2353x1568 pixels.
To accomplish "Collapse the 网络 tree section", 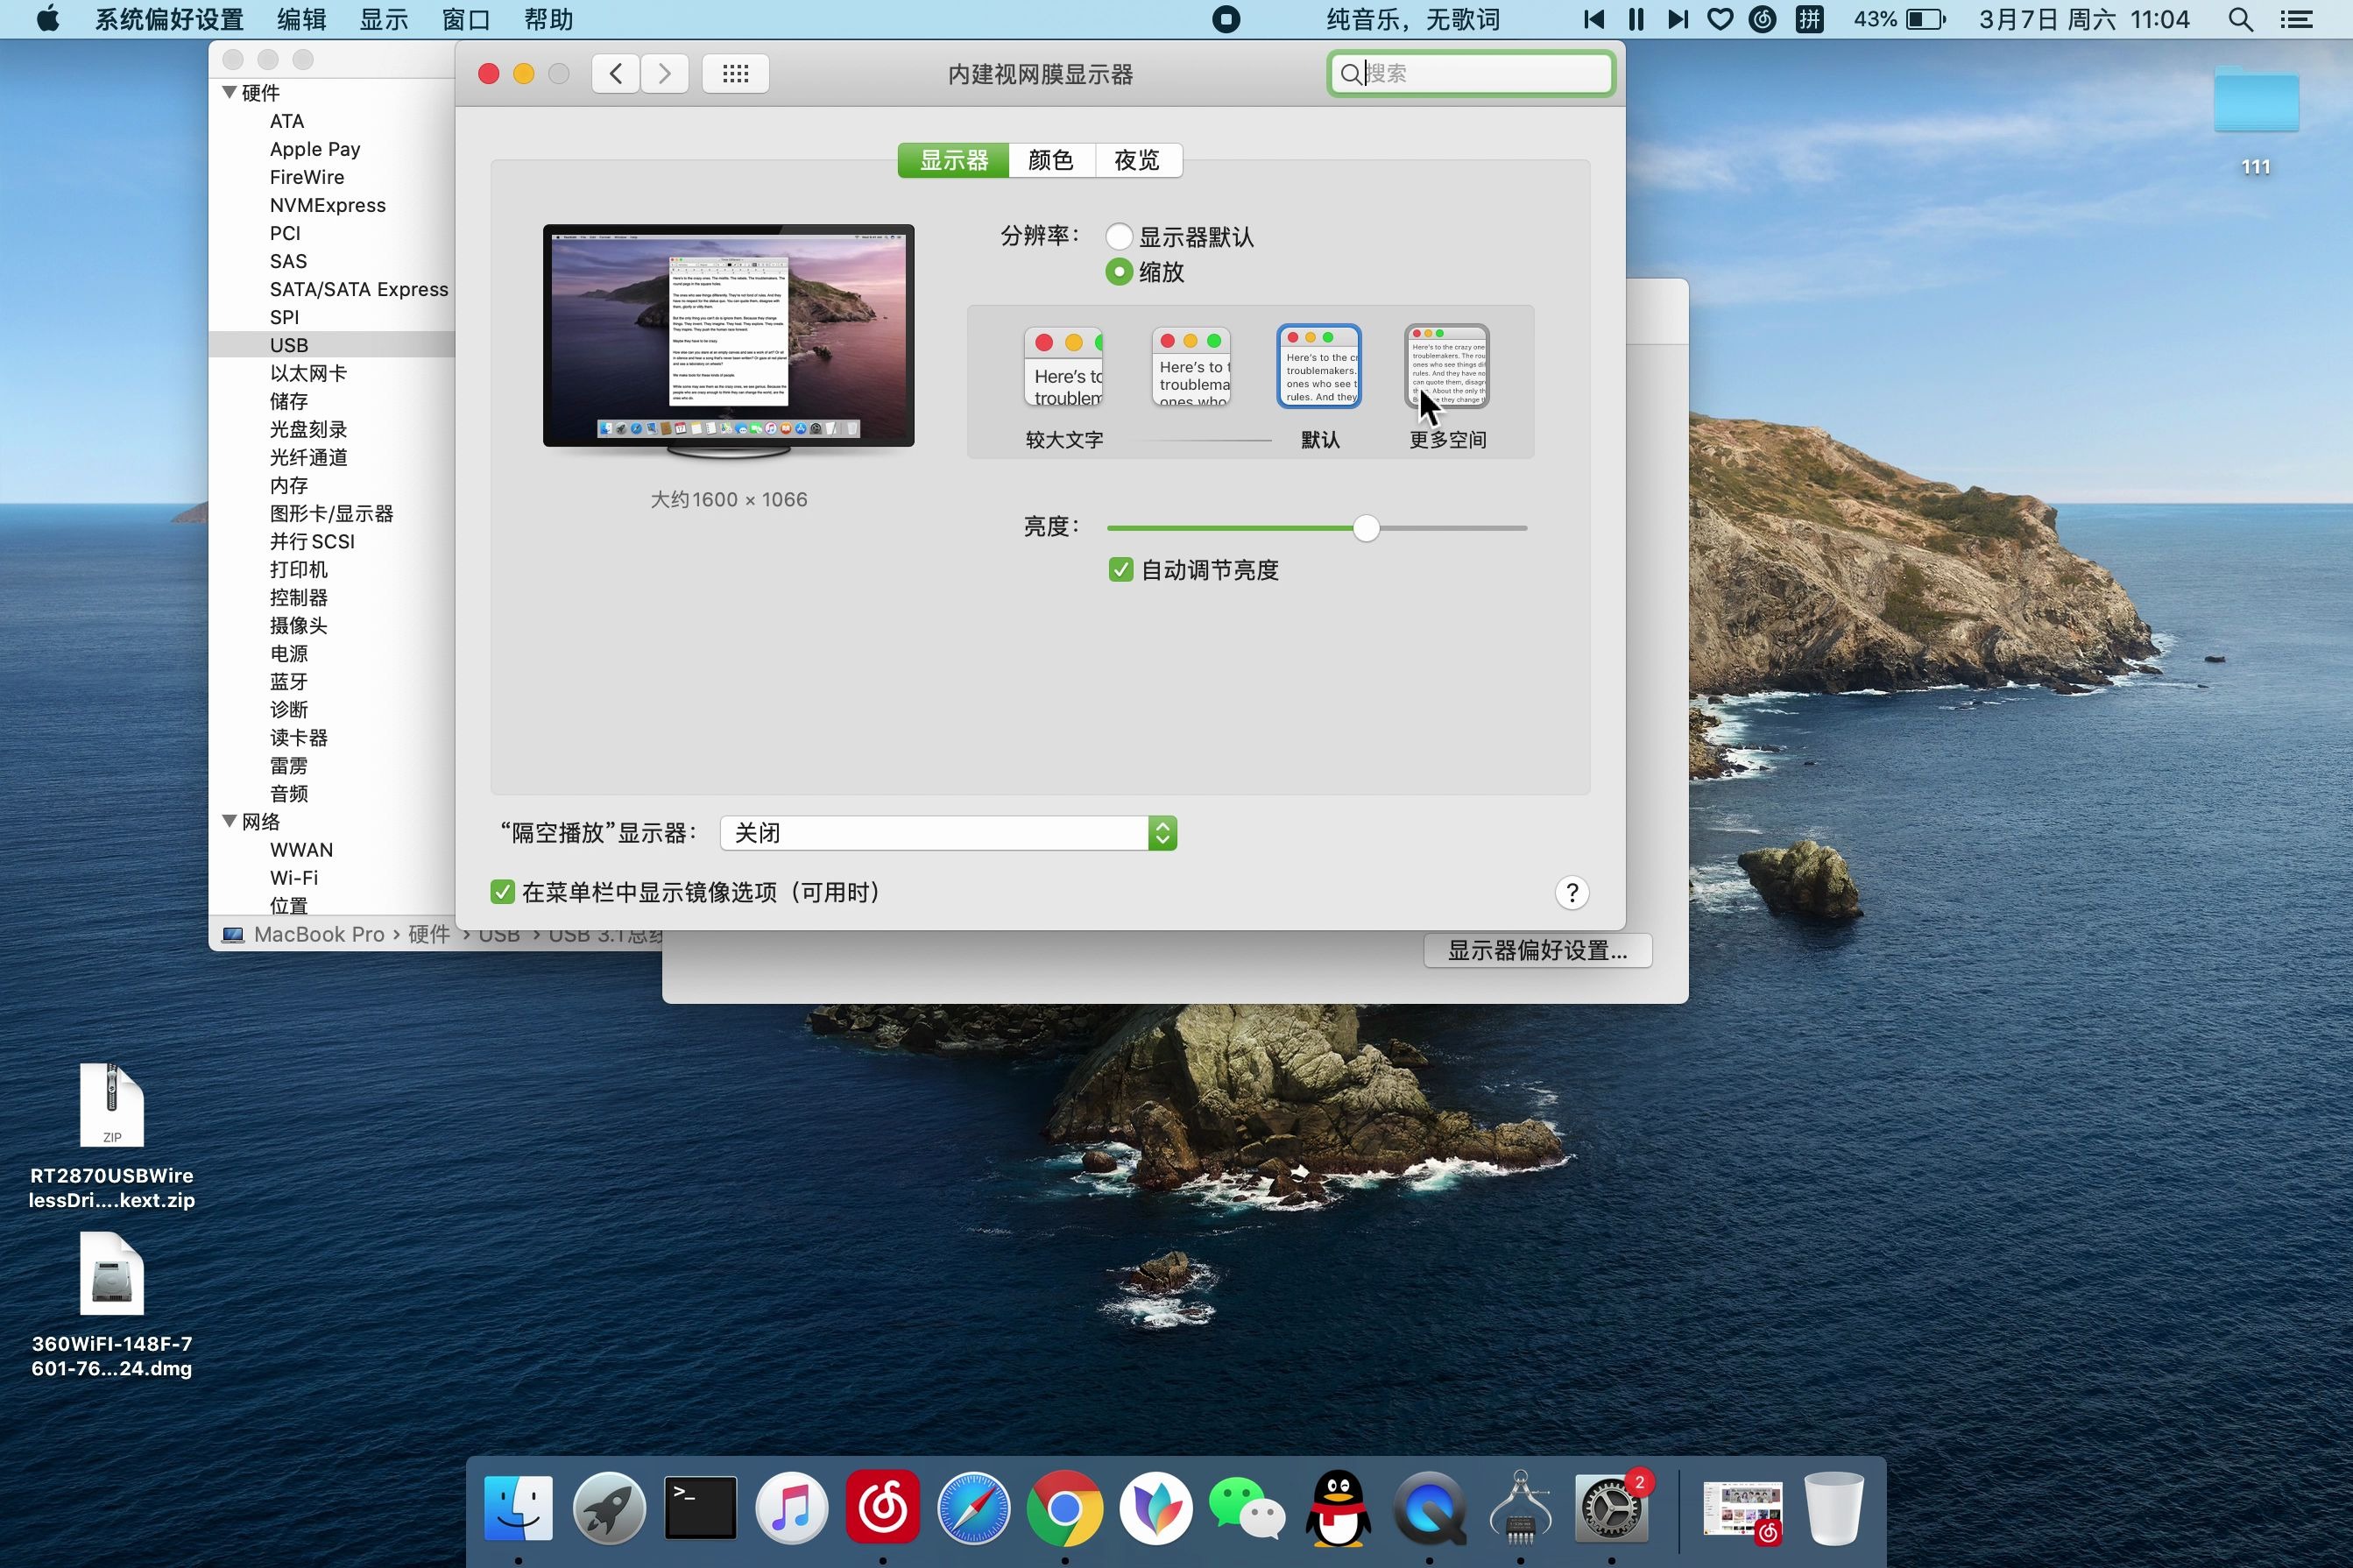I will (230, 821).
